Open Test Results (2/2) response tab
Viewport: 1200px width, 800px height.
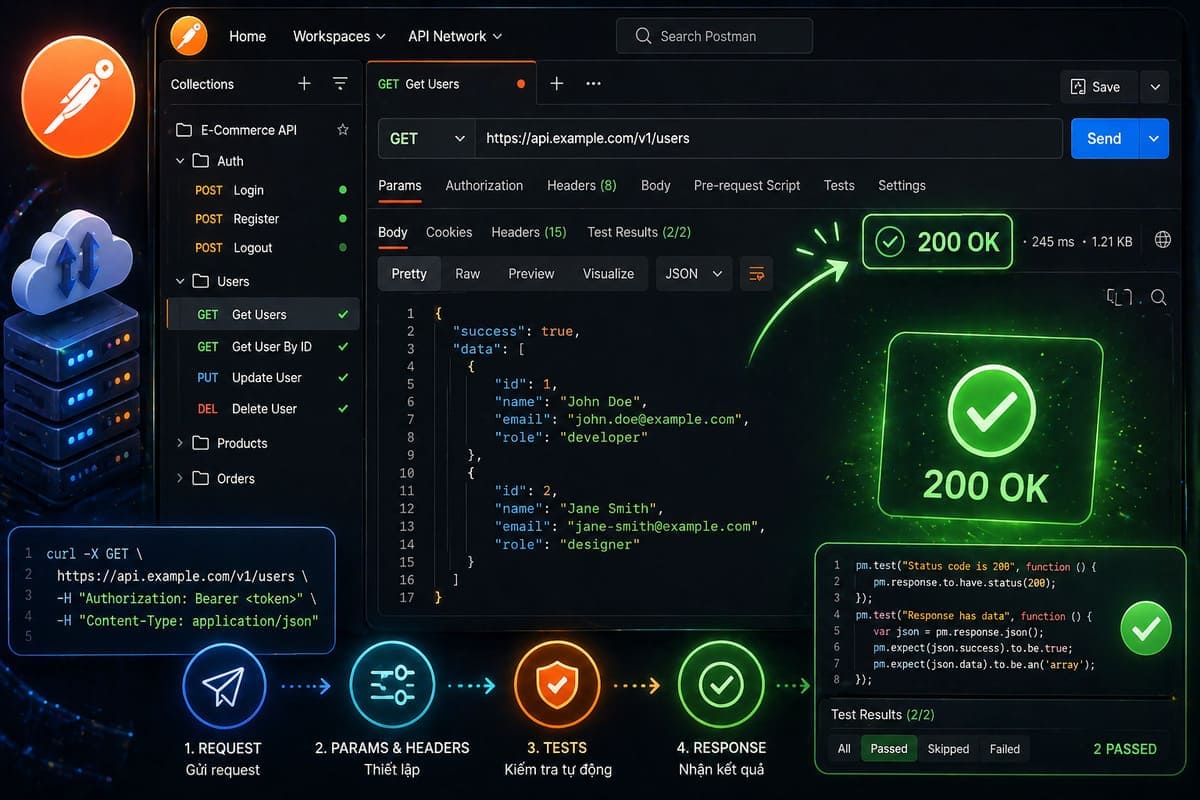[x=639, y=232]
